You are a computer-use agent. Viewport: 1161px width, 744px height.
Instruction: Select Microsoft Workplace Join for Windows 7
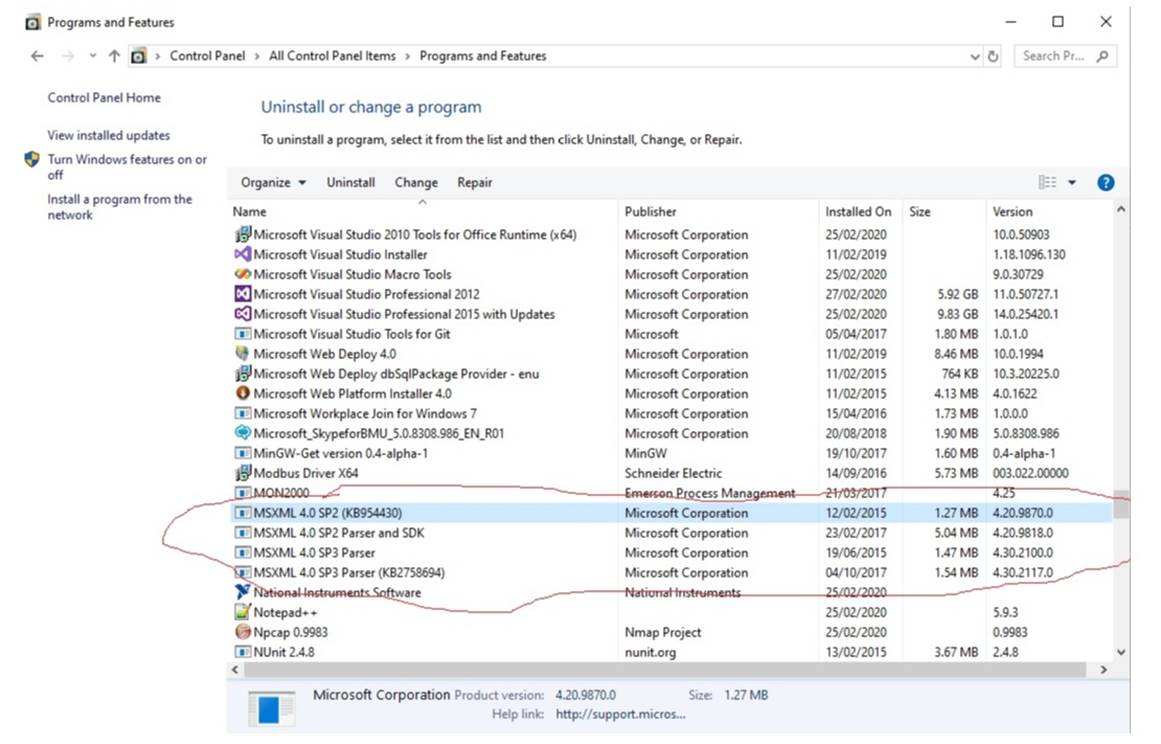pos(670,414)
